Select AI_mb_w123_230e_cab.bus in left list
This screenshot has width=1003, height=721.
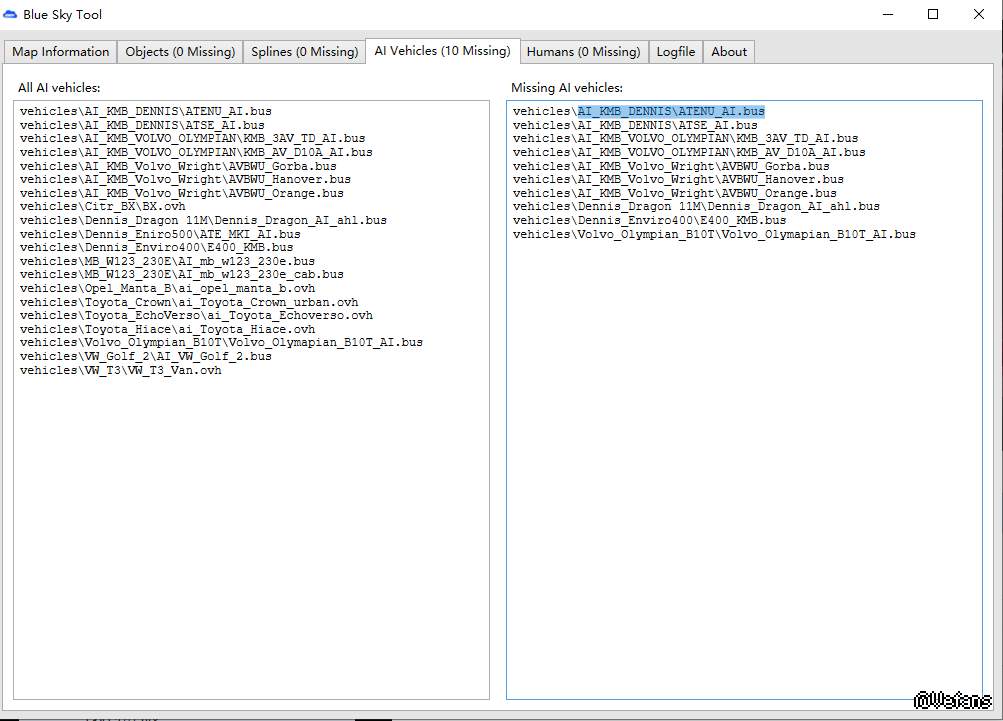click(181, 274)
